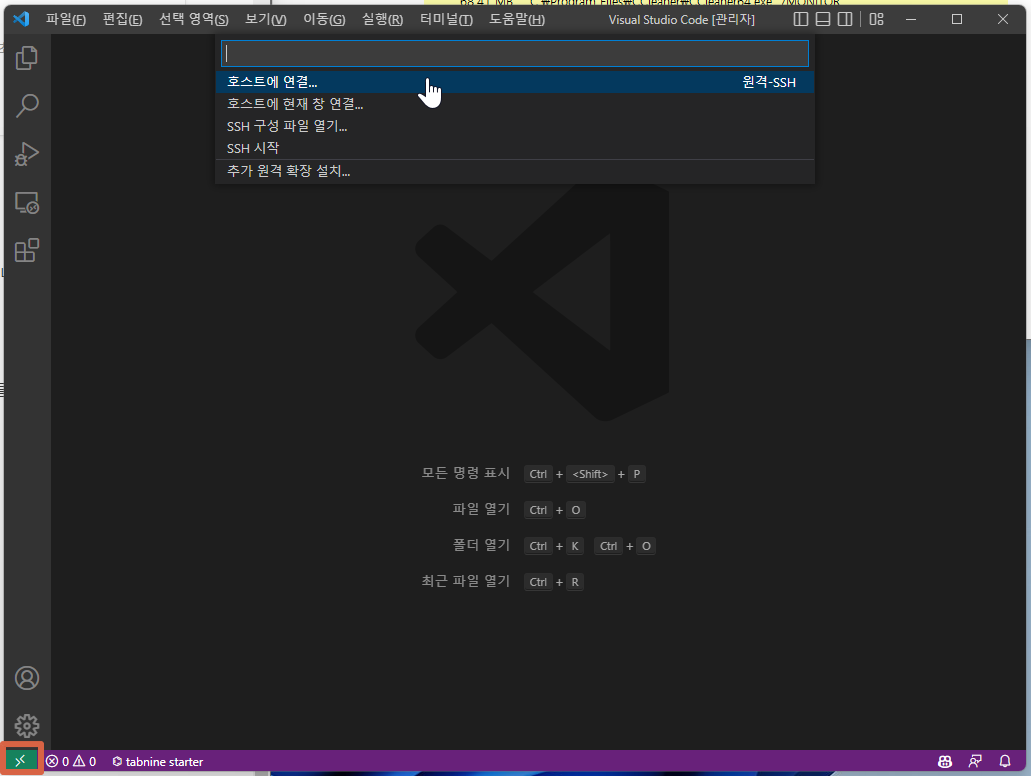Image resolution: width=1031 pixels, height=776 pixels.
Task: Select 추가 원격 확장 설치... option
Action: point(515,171)
